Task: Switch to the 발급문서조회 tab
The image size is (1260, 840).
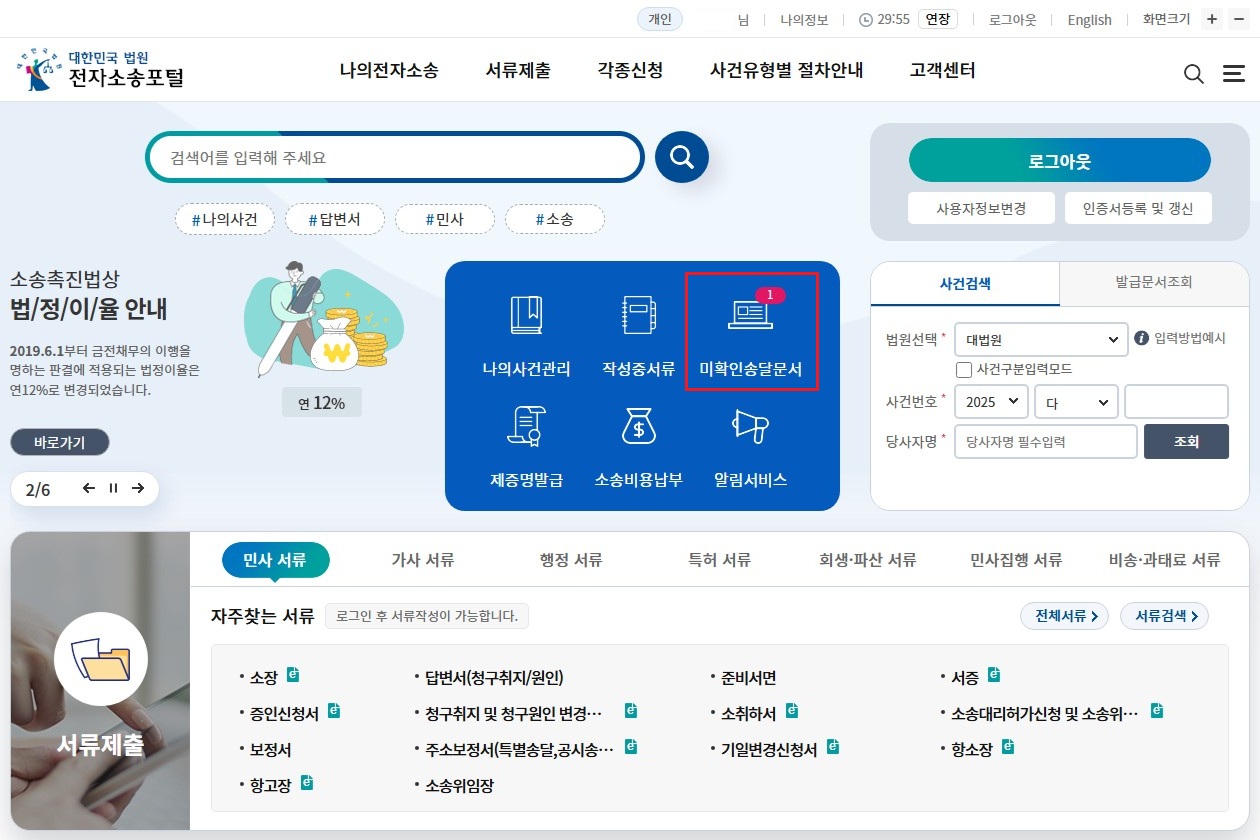Action: point(1153,284)
